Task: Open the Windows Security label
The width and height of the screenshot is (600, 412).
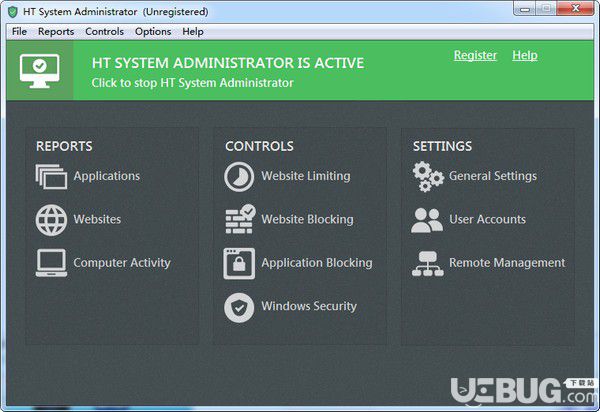Action: click(309, 306)
